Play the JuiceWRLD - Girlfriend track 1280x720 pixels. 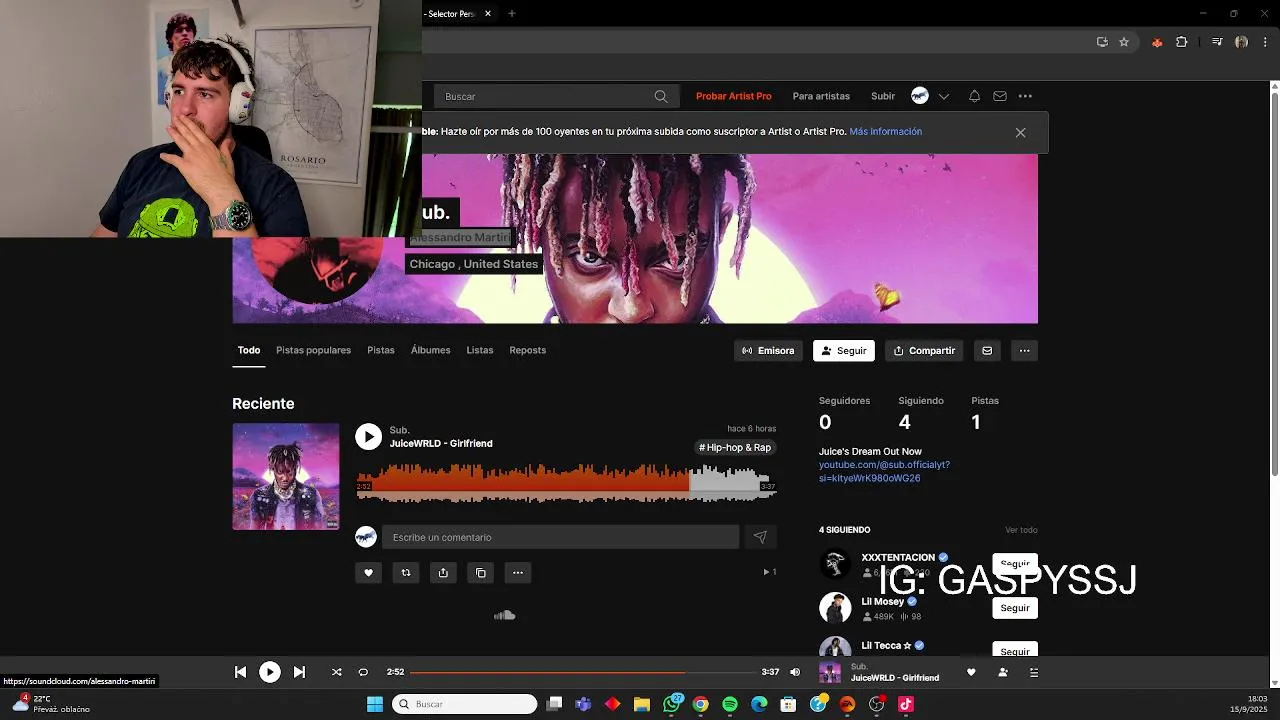[x=369, y=437]
